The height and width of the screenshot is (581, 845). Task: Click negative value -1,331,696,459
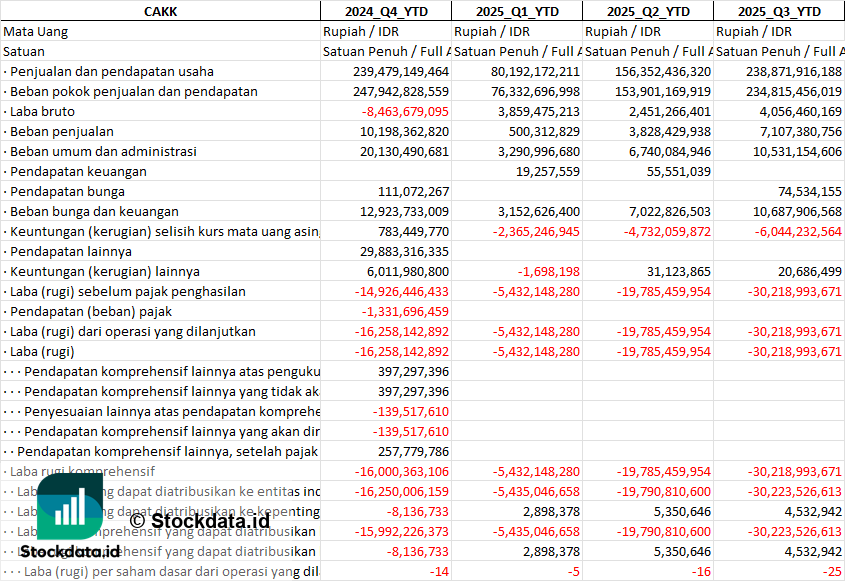[405, 311]
